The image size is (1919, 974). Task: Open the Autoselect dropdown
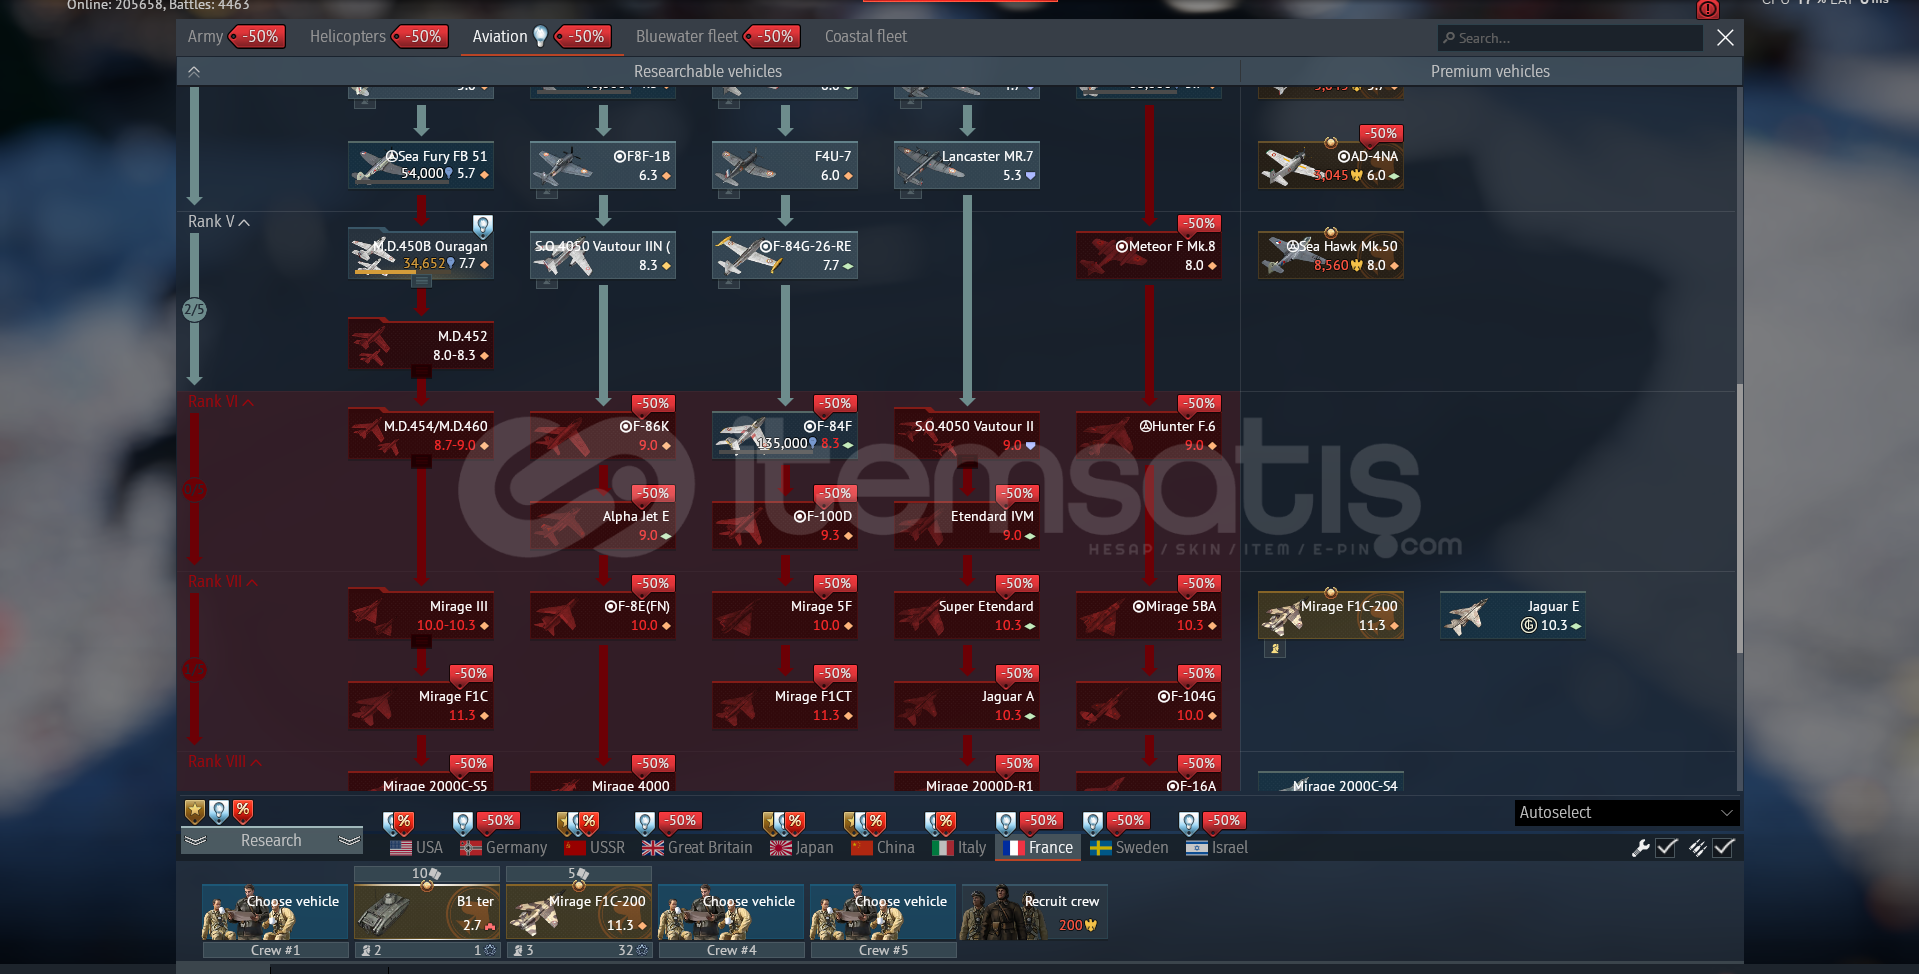coord(1627,812)
